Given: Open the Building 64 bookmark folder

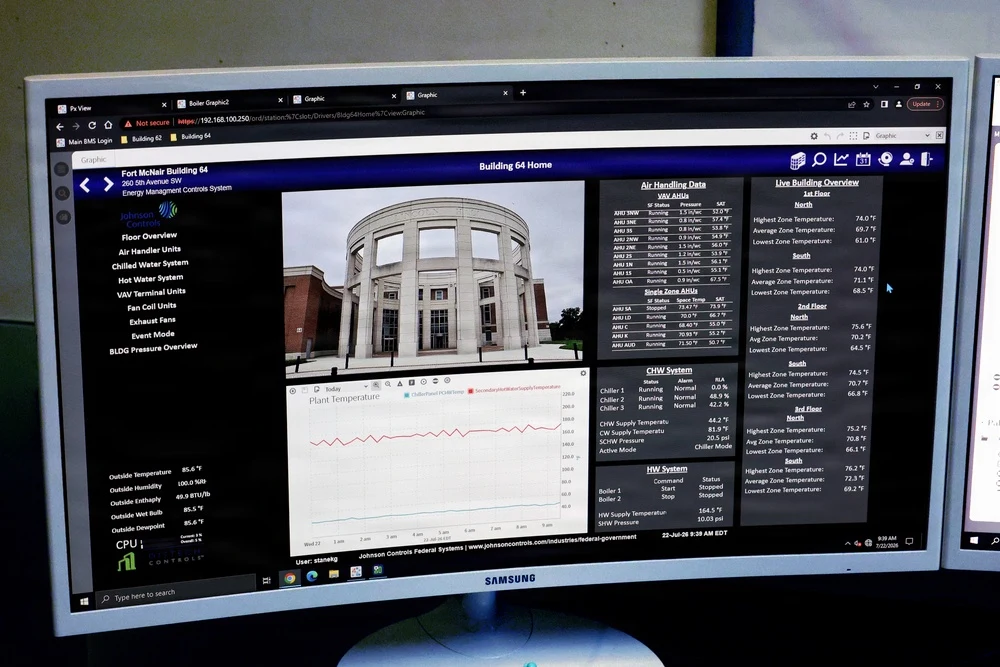Looking at the screenshot, I should tap(191, 136).
